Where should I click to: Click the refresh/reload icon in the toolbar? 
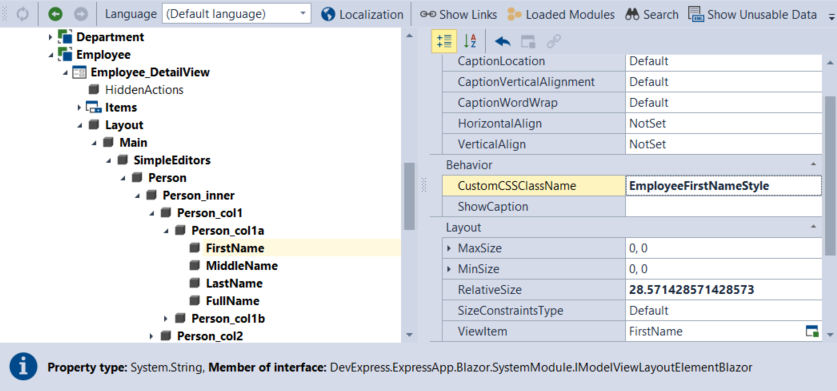click(x=22, y=14)
